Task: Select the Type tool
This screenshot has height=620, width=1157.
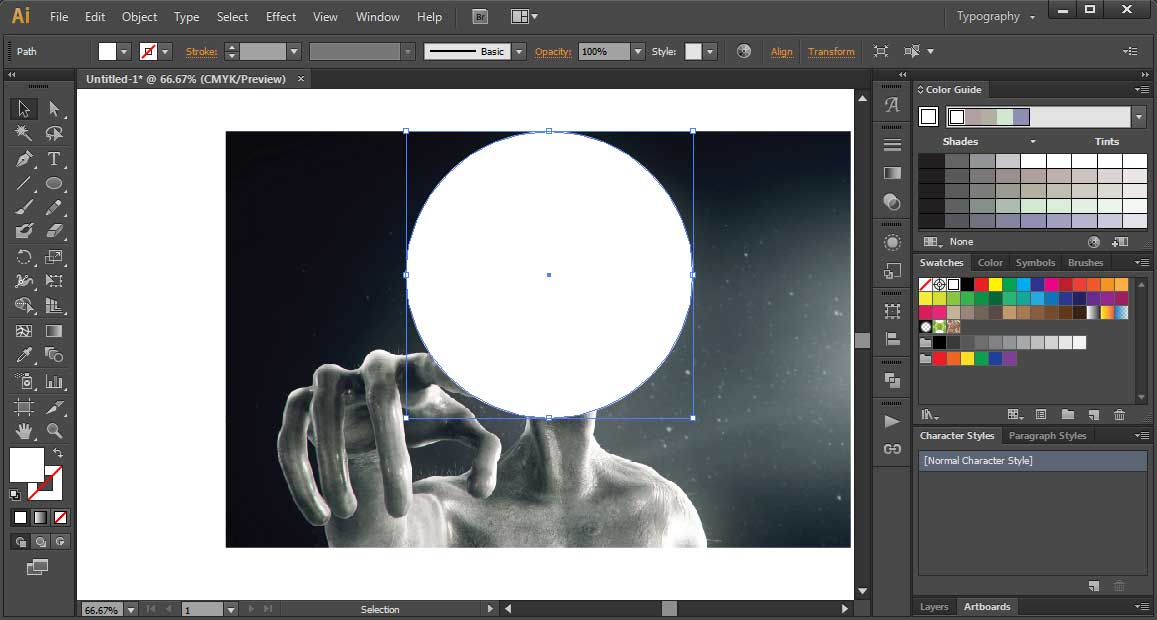Action: 56,158
